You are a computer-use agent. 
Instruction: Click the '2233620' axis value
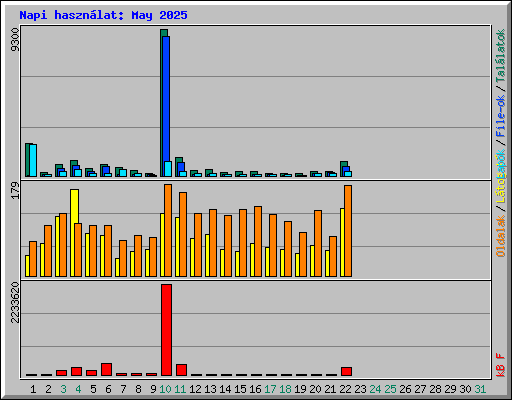pyautogui.click(x=15, y=303)
